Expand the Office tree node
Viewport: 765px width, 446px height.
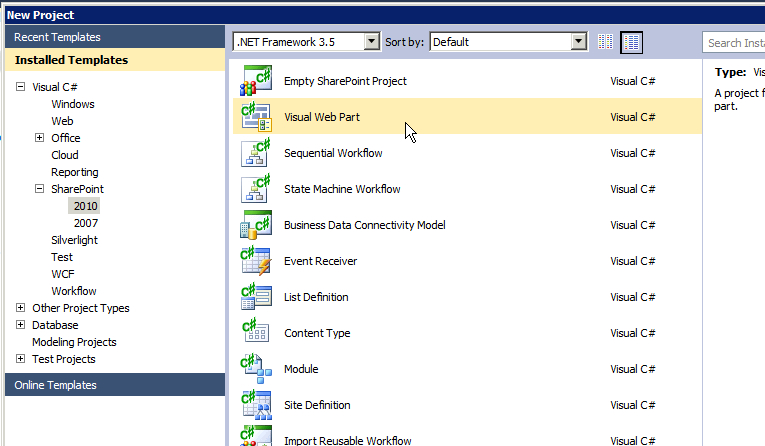pos(40,138)
